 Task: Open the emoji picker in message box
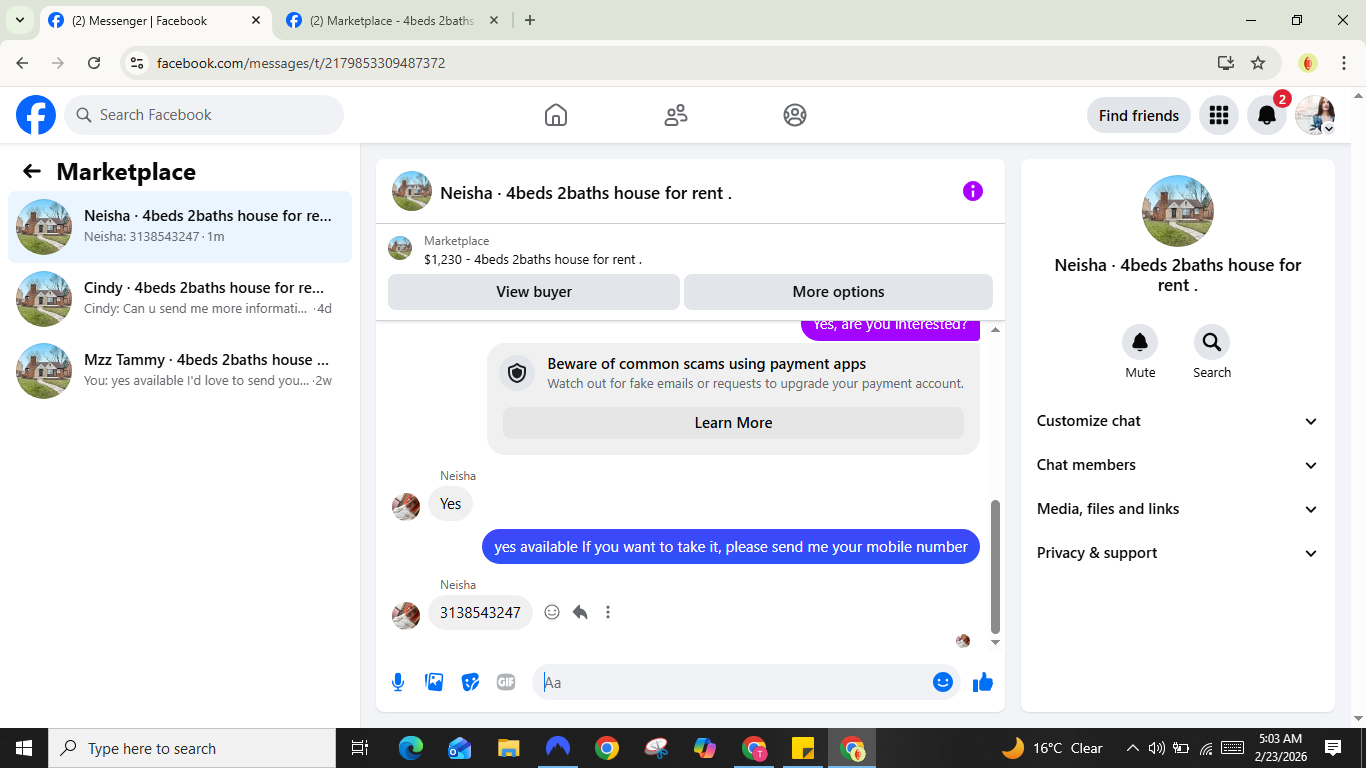[x=942, y=682]
